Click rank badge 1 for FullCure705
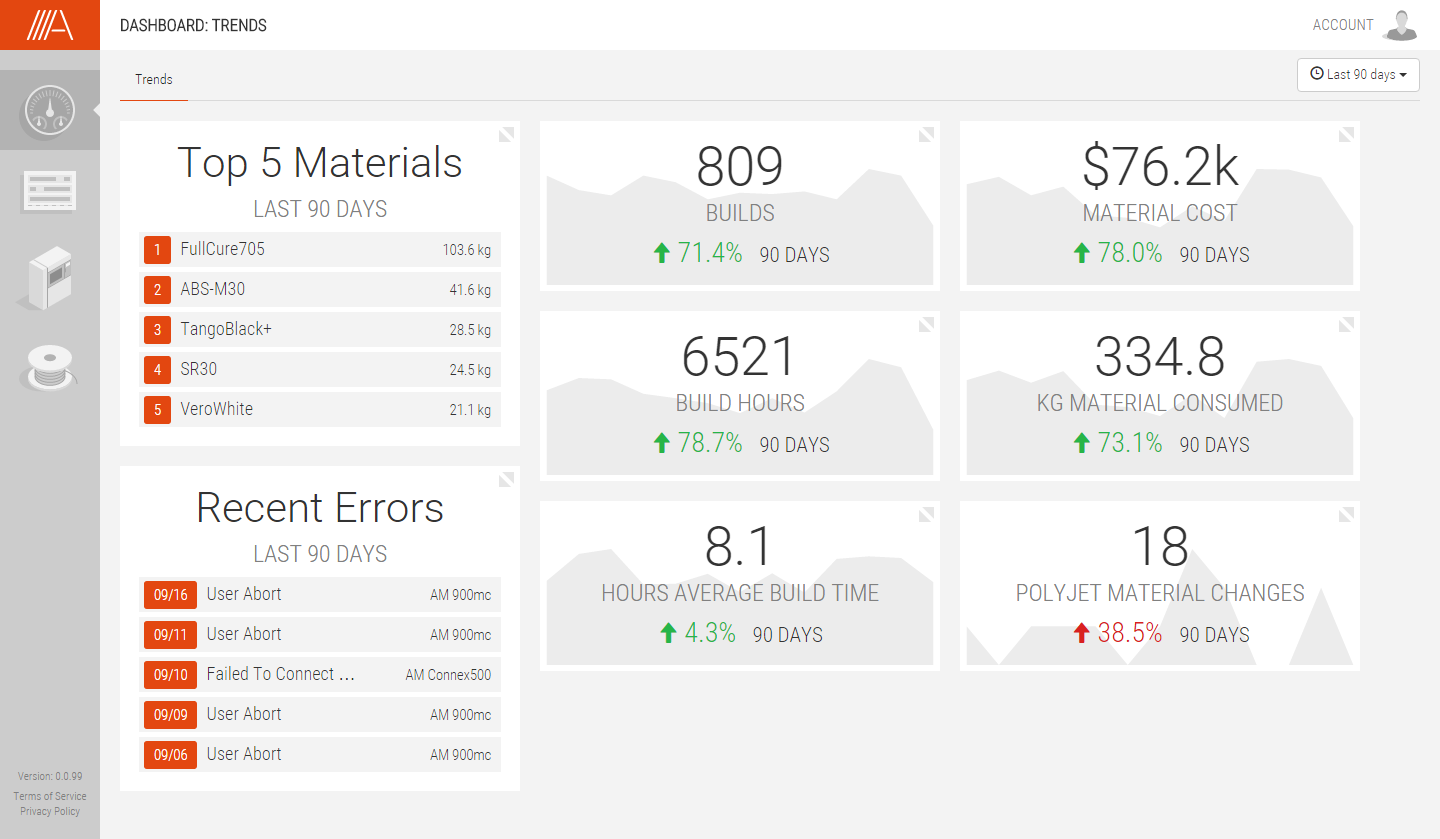The image size is (1440, 839). pyautogui.click(x=157, y=250)
